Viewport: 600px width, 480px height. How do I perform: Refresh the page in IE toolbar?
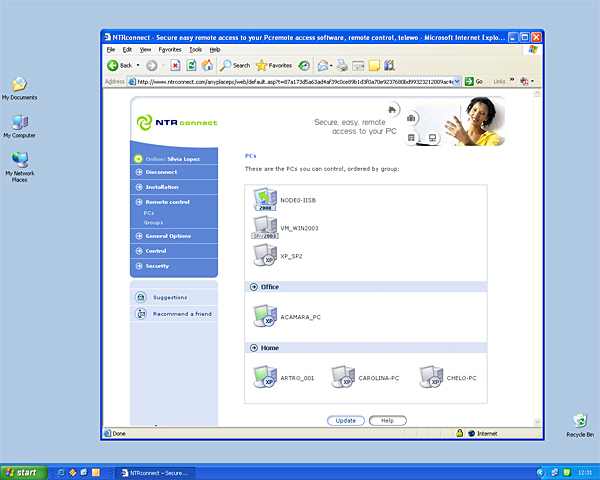coord(191,65)
